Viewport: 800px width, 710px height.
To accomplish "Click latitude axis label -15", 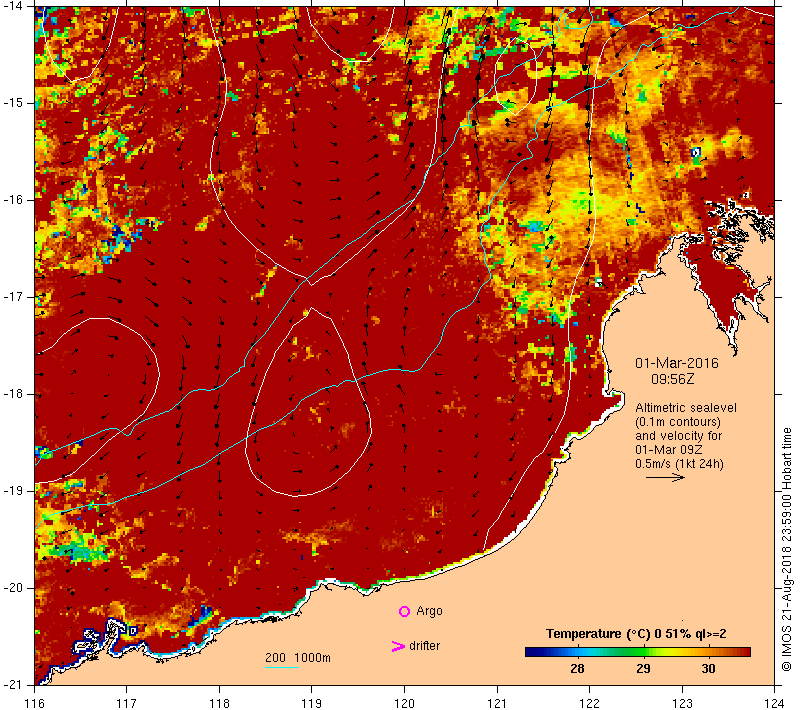I will [x=13, y=103].
